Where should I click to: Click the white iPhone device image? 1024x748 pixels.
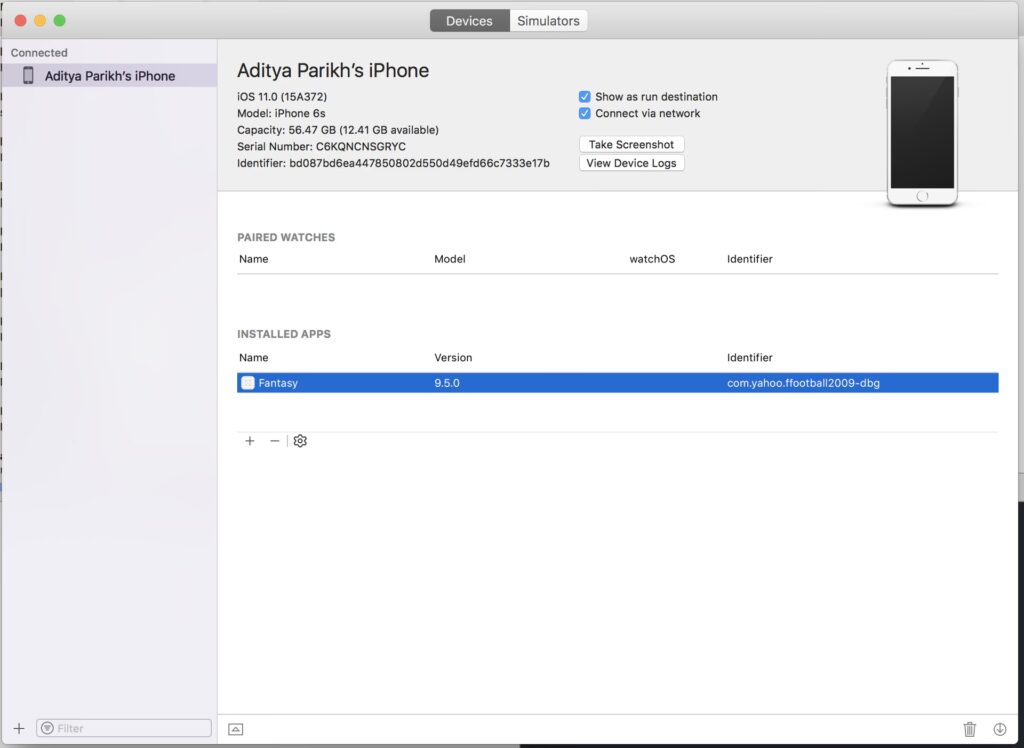(x=922, y=134)
